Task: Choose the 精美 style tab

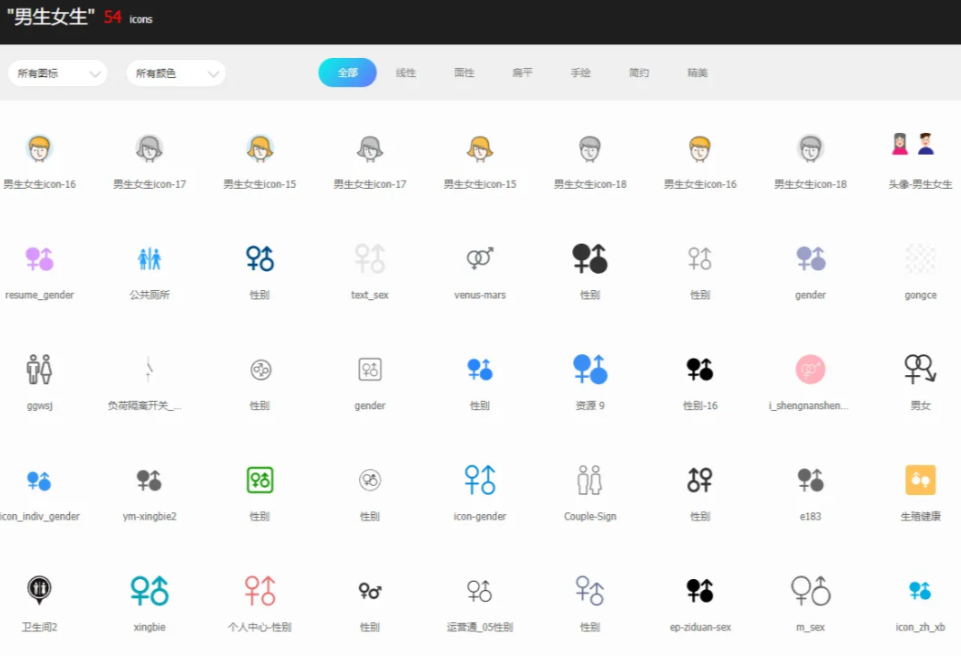Action: click(x=697, y=73)
